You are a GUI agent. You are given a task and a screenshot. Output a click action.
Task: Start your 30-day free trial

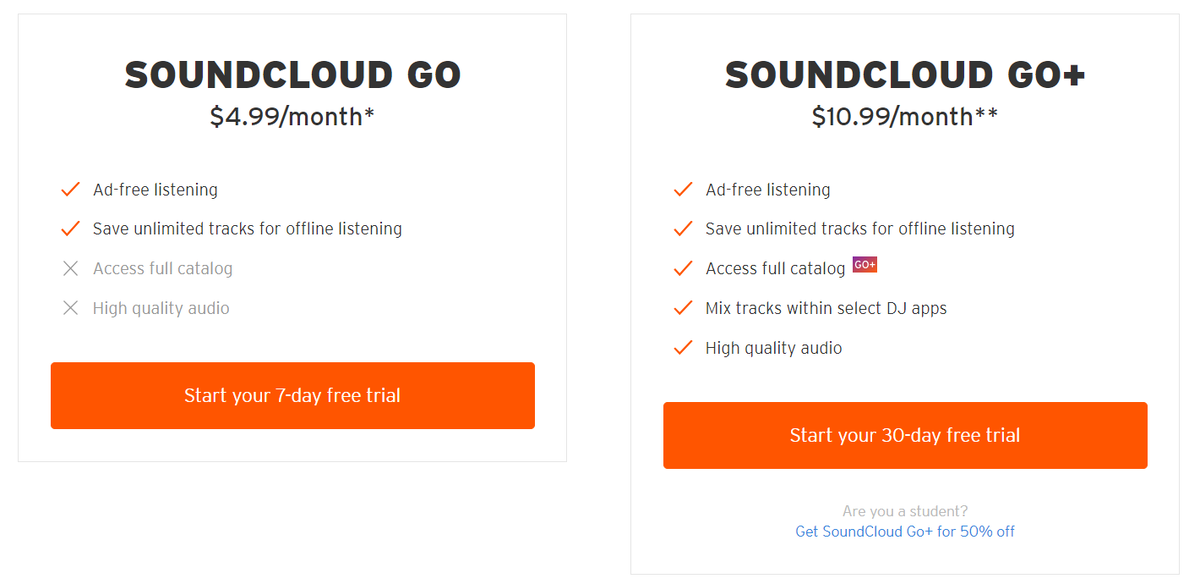tap(905, 435)
